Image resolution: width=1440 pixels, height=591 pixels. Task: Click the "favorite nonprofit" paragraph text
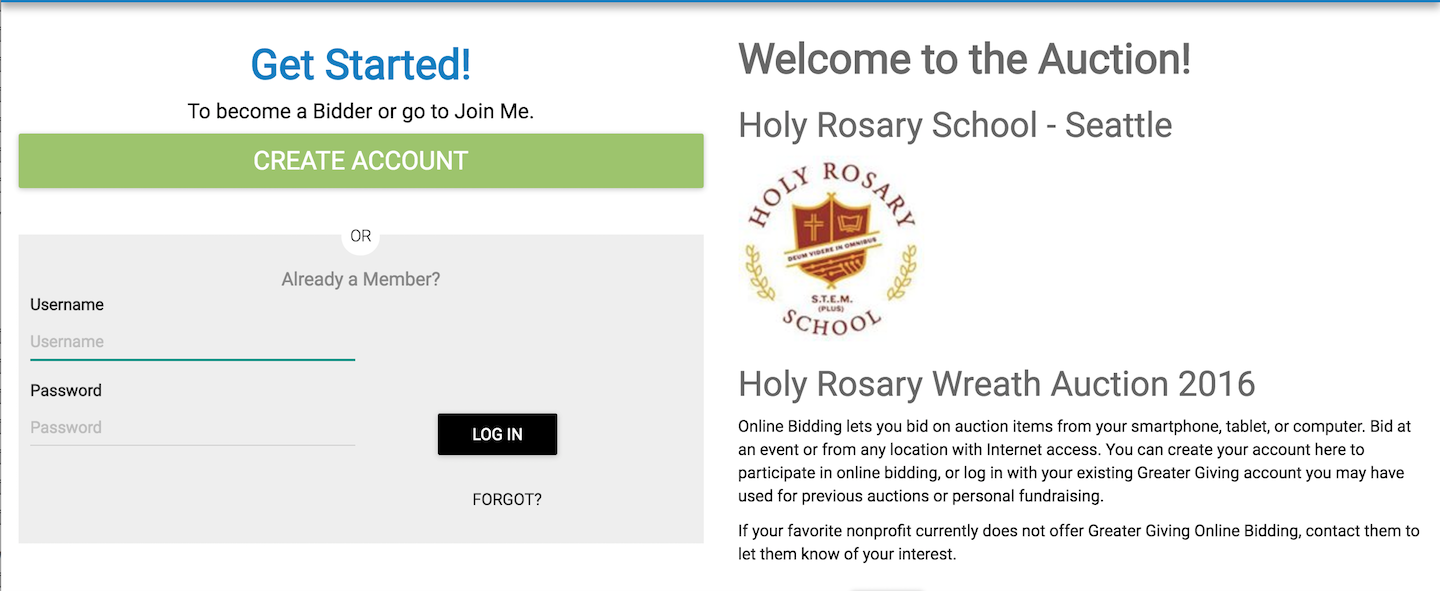pyautogui.click(x=1078, y=542)
